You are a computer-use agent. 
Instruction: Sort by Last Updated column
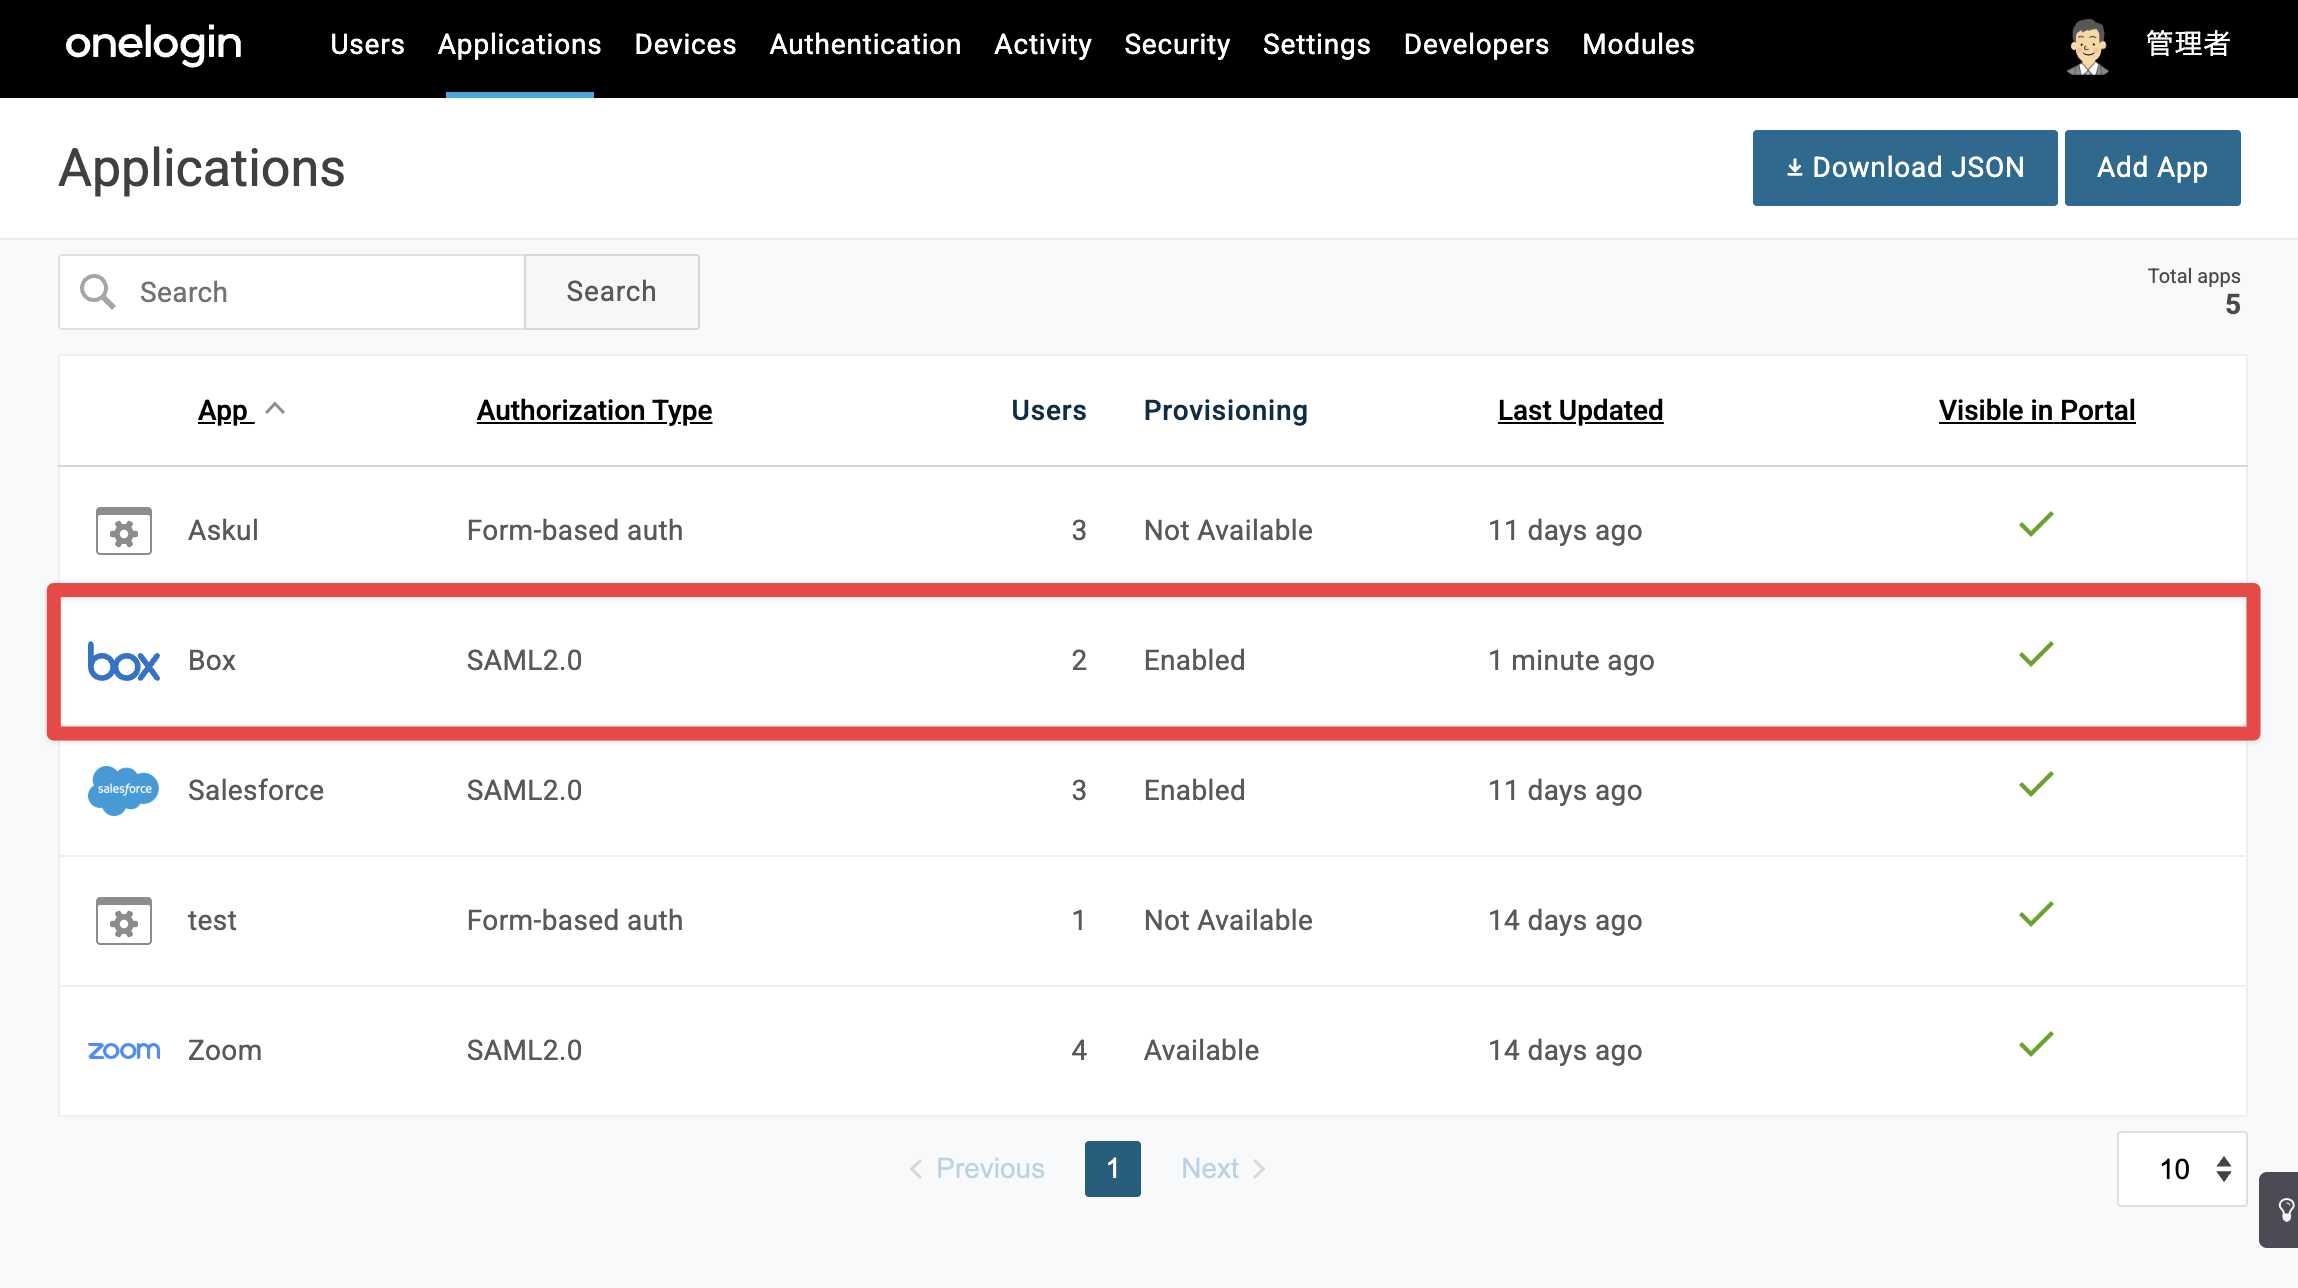1580,410
